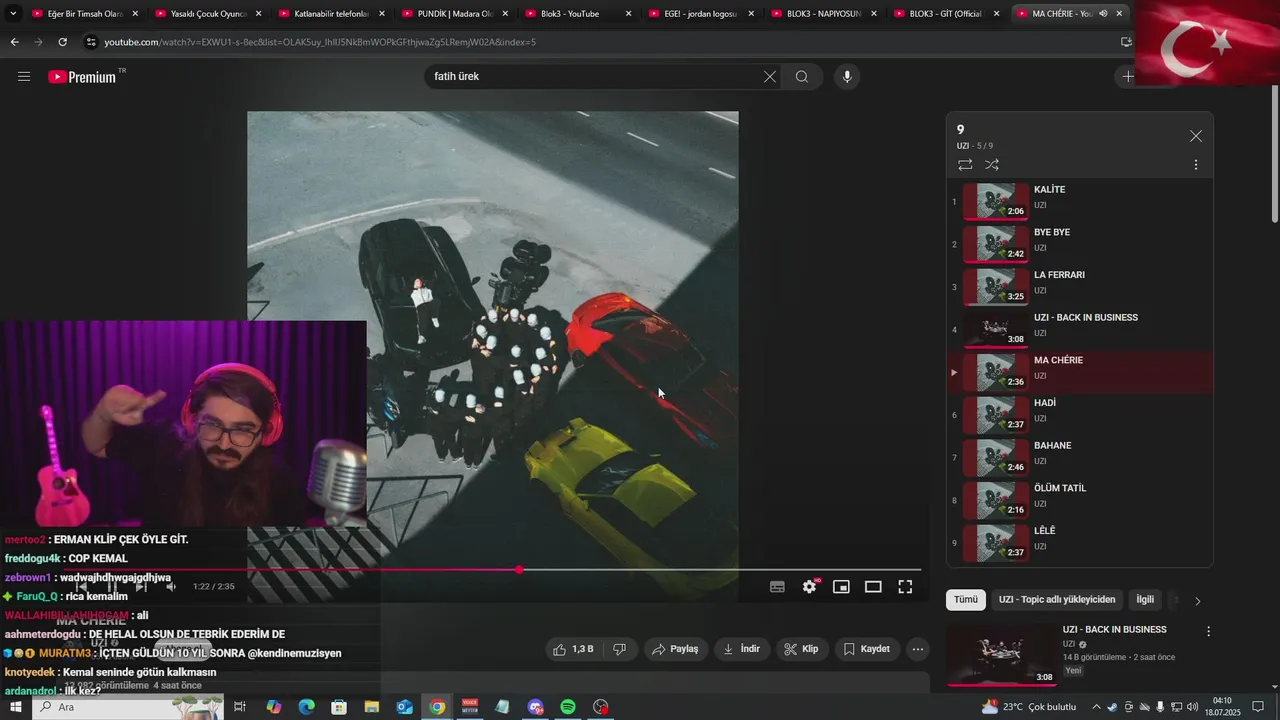The image size is (1280, 720).
Task: Open the YouTube hamburger guide menu
Action: [x=24, y=77]
